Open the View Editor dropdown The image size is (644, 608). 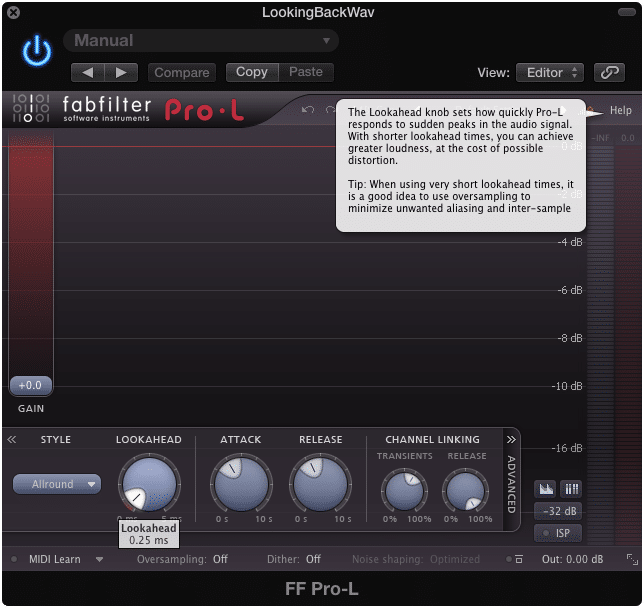click(550, 73)
